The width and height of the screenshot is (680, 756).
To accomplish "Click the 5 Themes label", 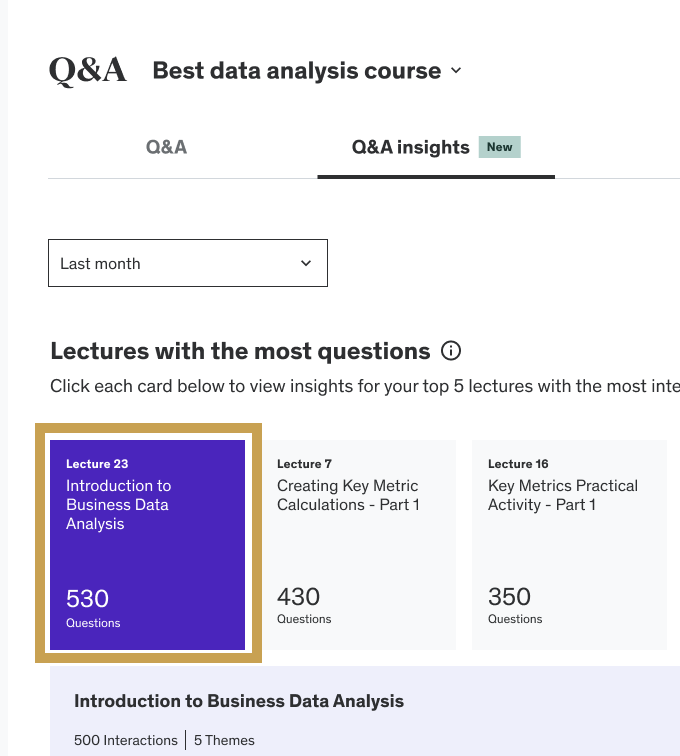I will (224, 740).
